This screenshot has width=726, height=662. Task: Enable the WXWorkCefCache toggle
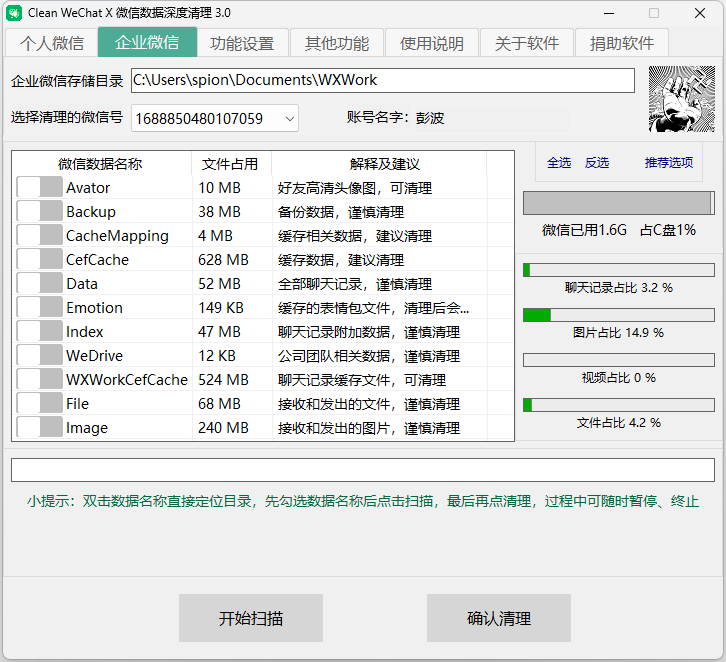point(39,380)
